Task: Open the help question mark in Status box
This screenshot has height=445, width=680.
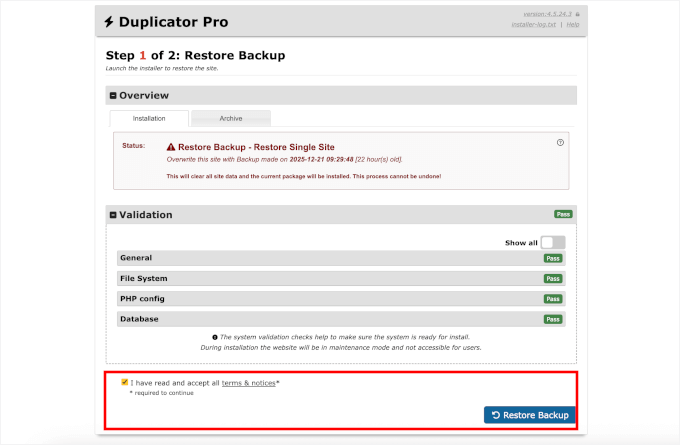Action: (x=560, y=143)
